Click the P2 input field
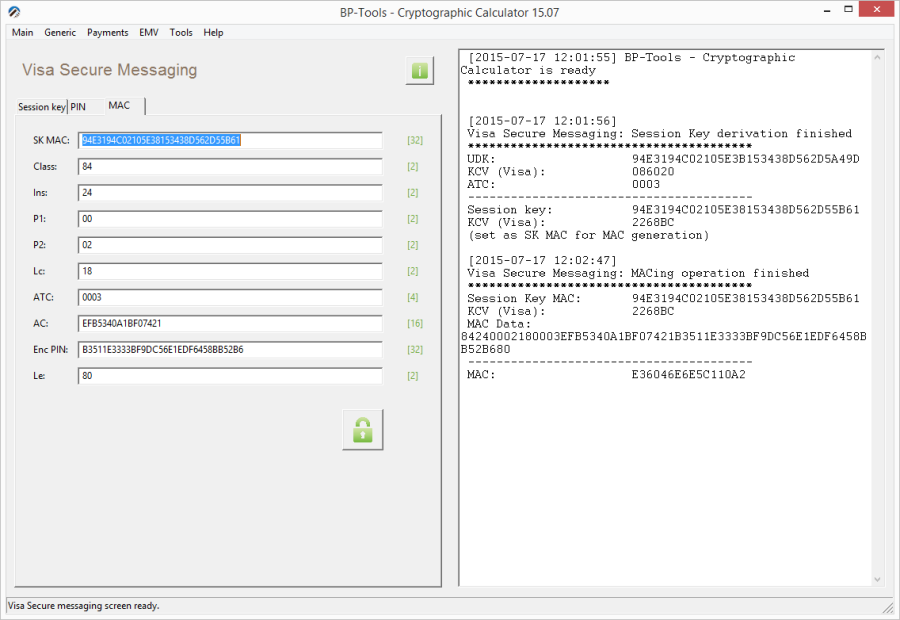 pos(230,245)
